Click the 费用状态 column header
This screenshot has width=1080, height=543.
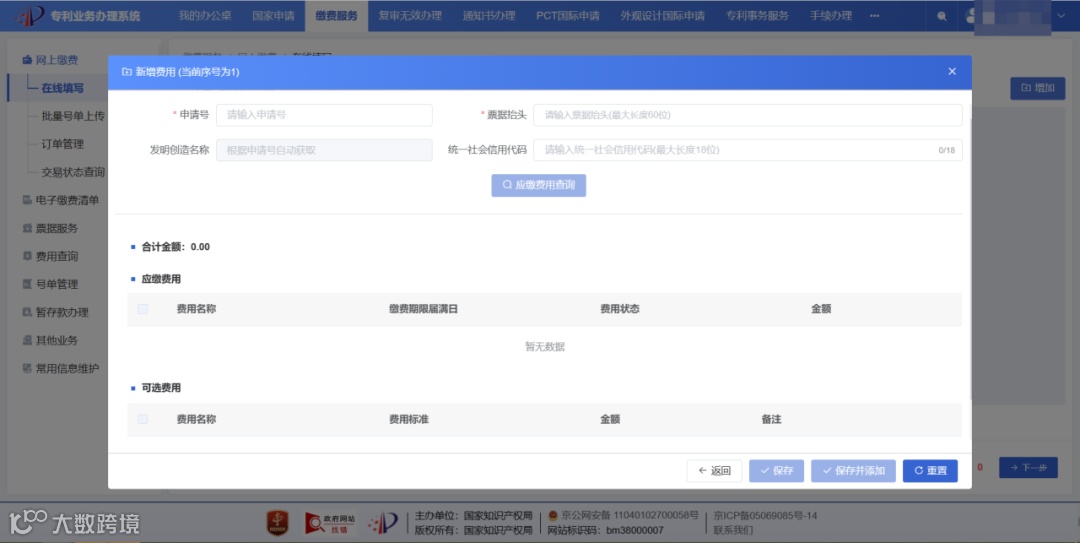(x=620, y=309)
